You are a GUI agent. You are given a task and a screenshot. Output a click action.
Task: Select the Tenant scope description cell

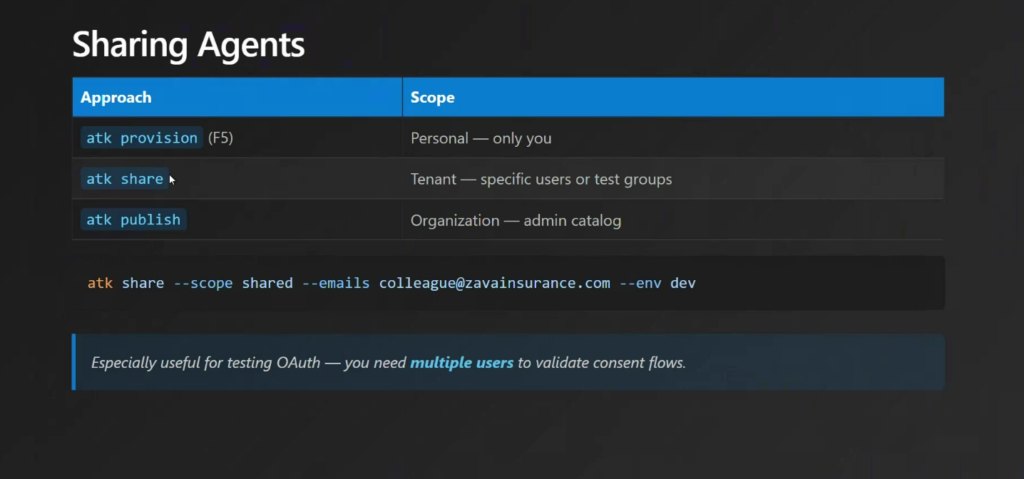tap(541, 179)
